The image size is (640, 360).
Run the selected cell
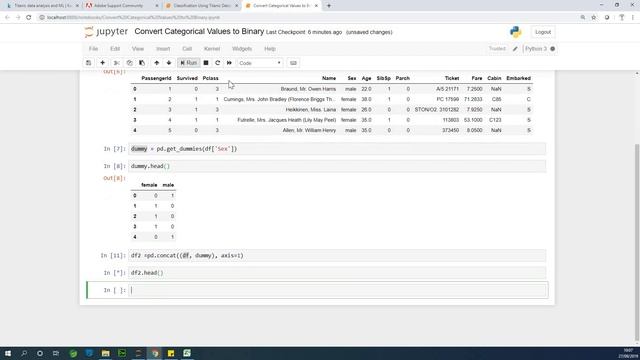[x=189, y=63]
